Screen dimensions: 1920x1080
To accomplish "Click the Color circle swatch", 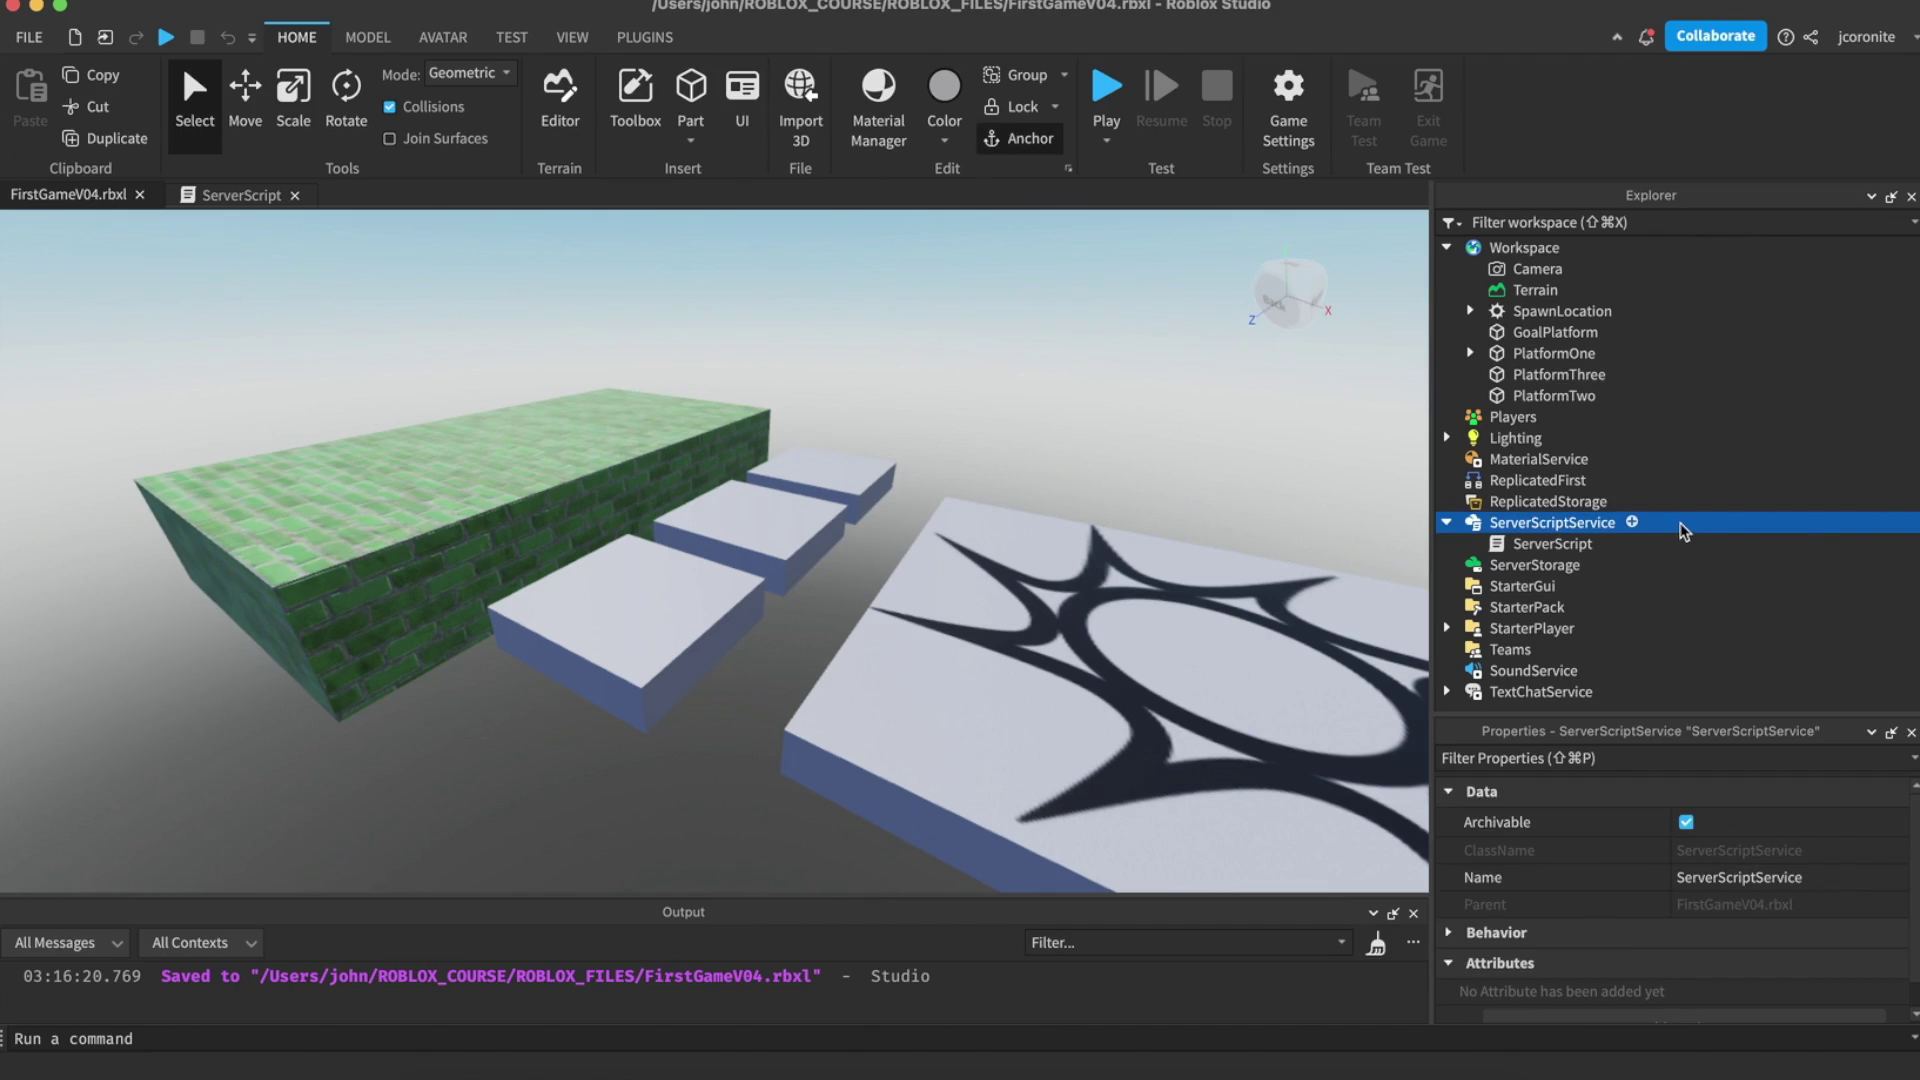I will pos(944,86).
